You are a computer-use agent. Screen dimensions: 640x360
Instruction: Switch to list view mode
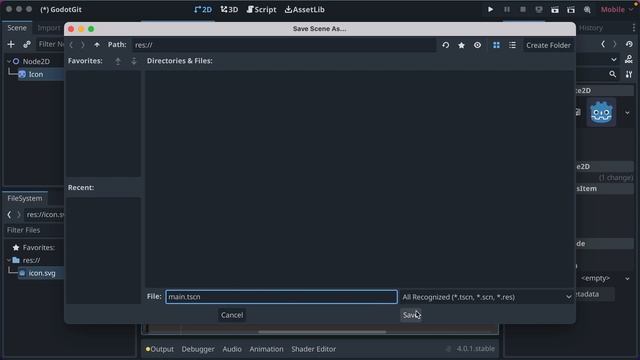point(512,45)
